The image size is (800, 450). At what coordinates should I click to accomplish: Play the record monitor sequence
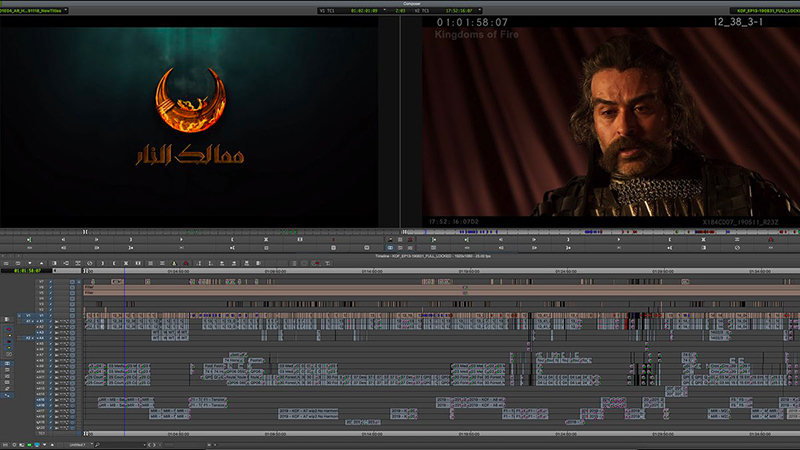coord(618,239)
